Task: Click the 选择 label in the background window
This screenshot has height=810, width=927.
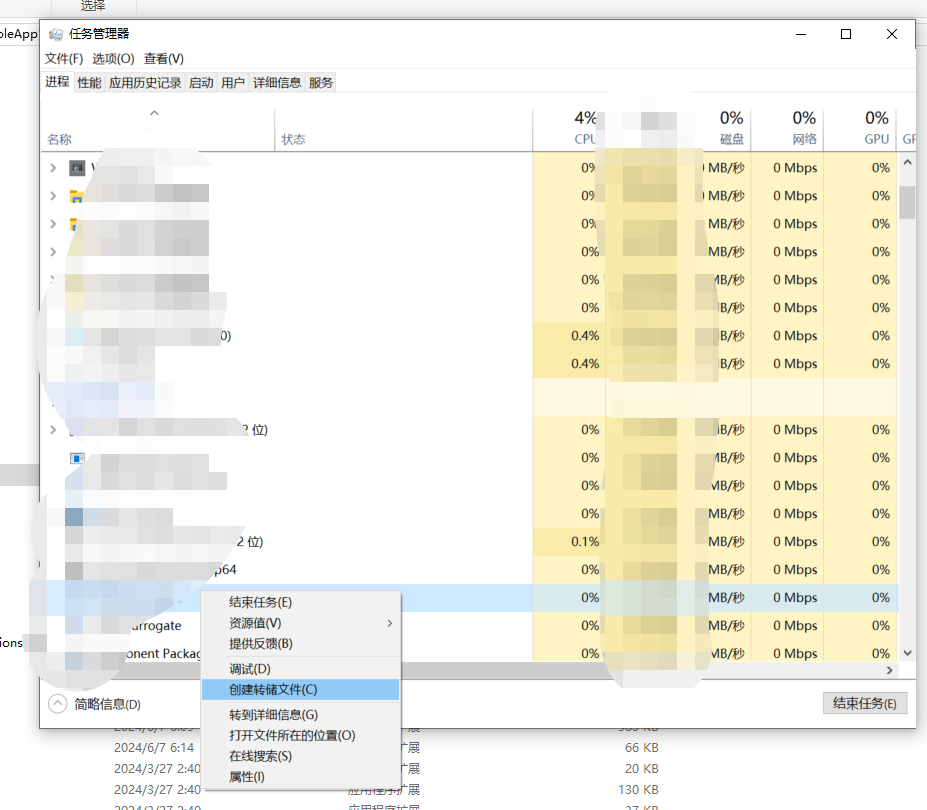Action: 93,6
